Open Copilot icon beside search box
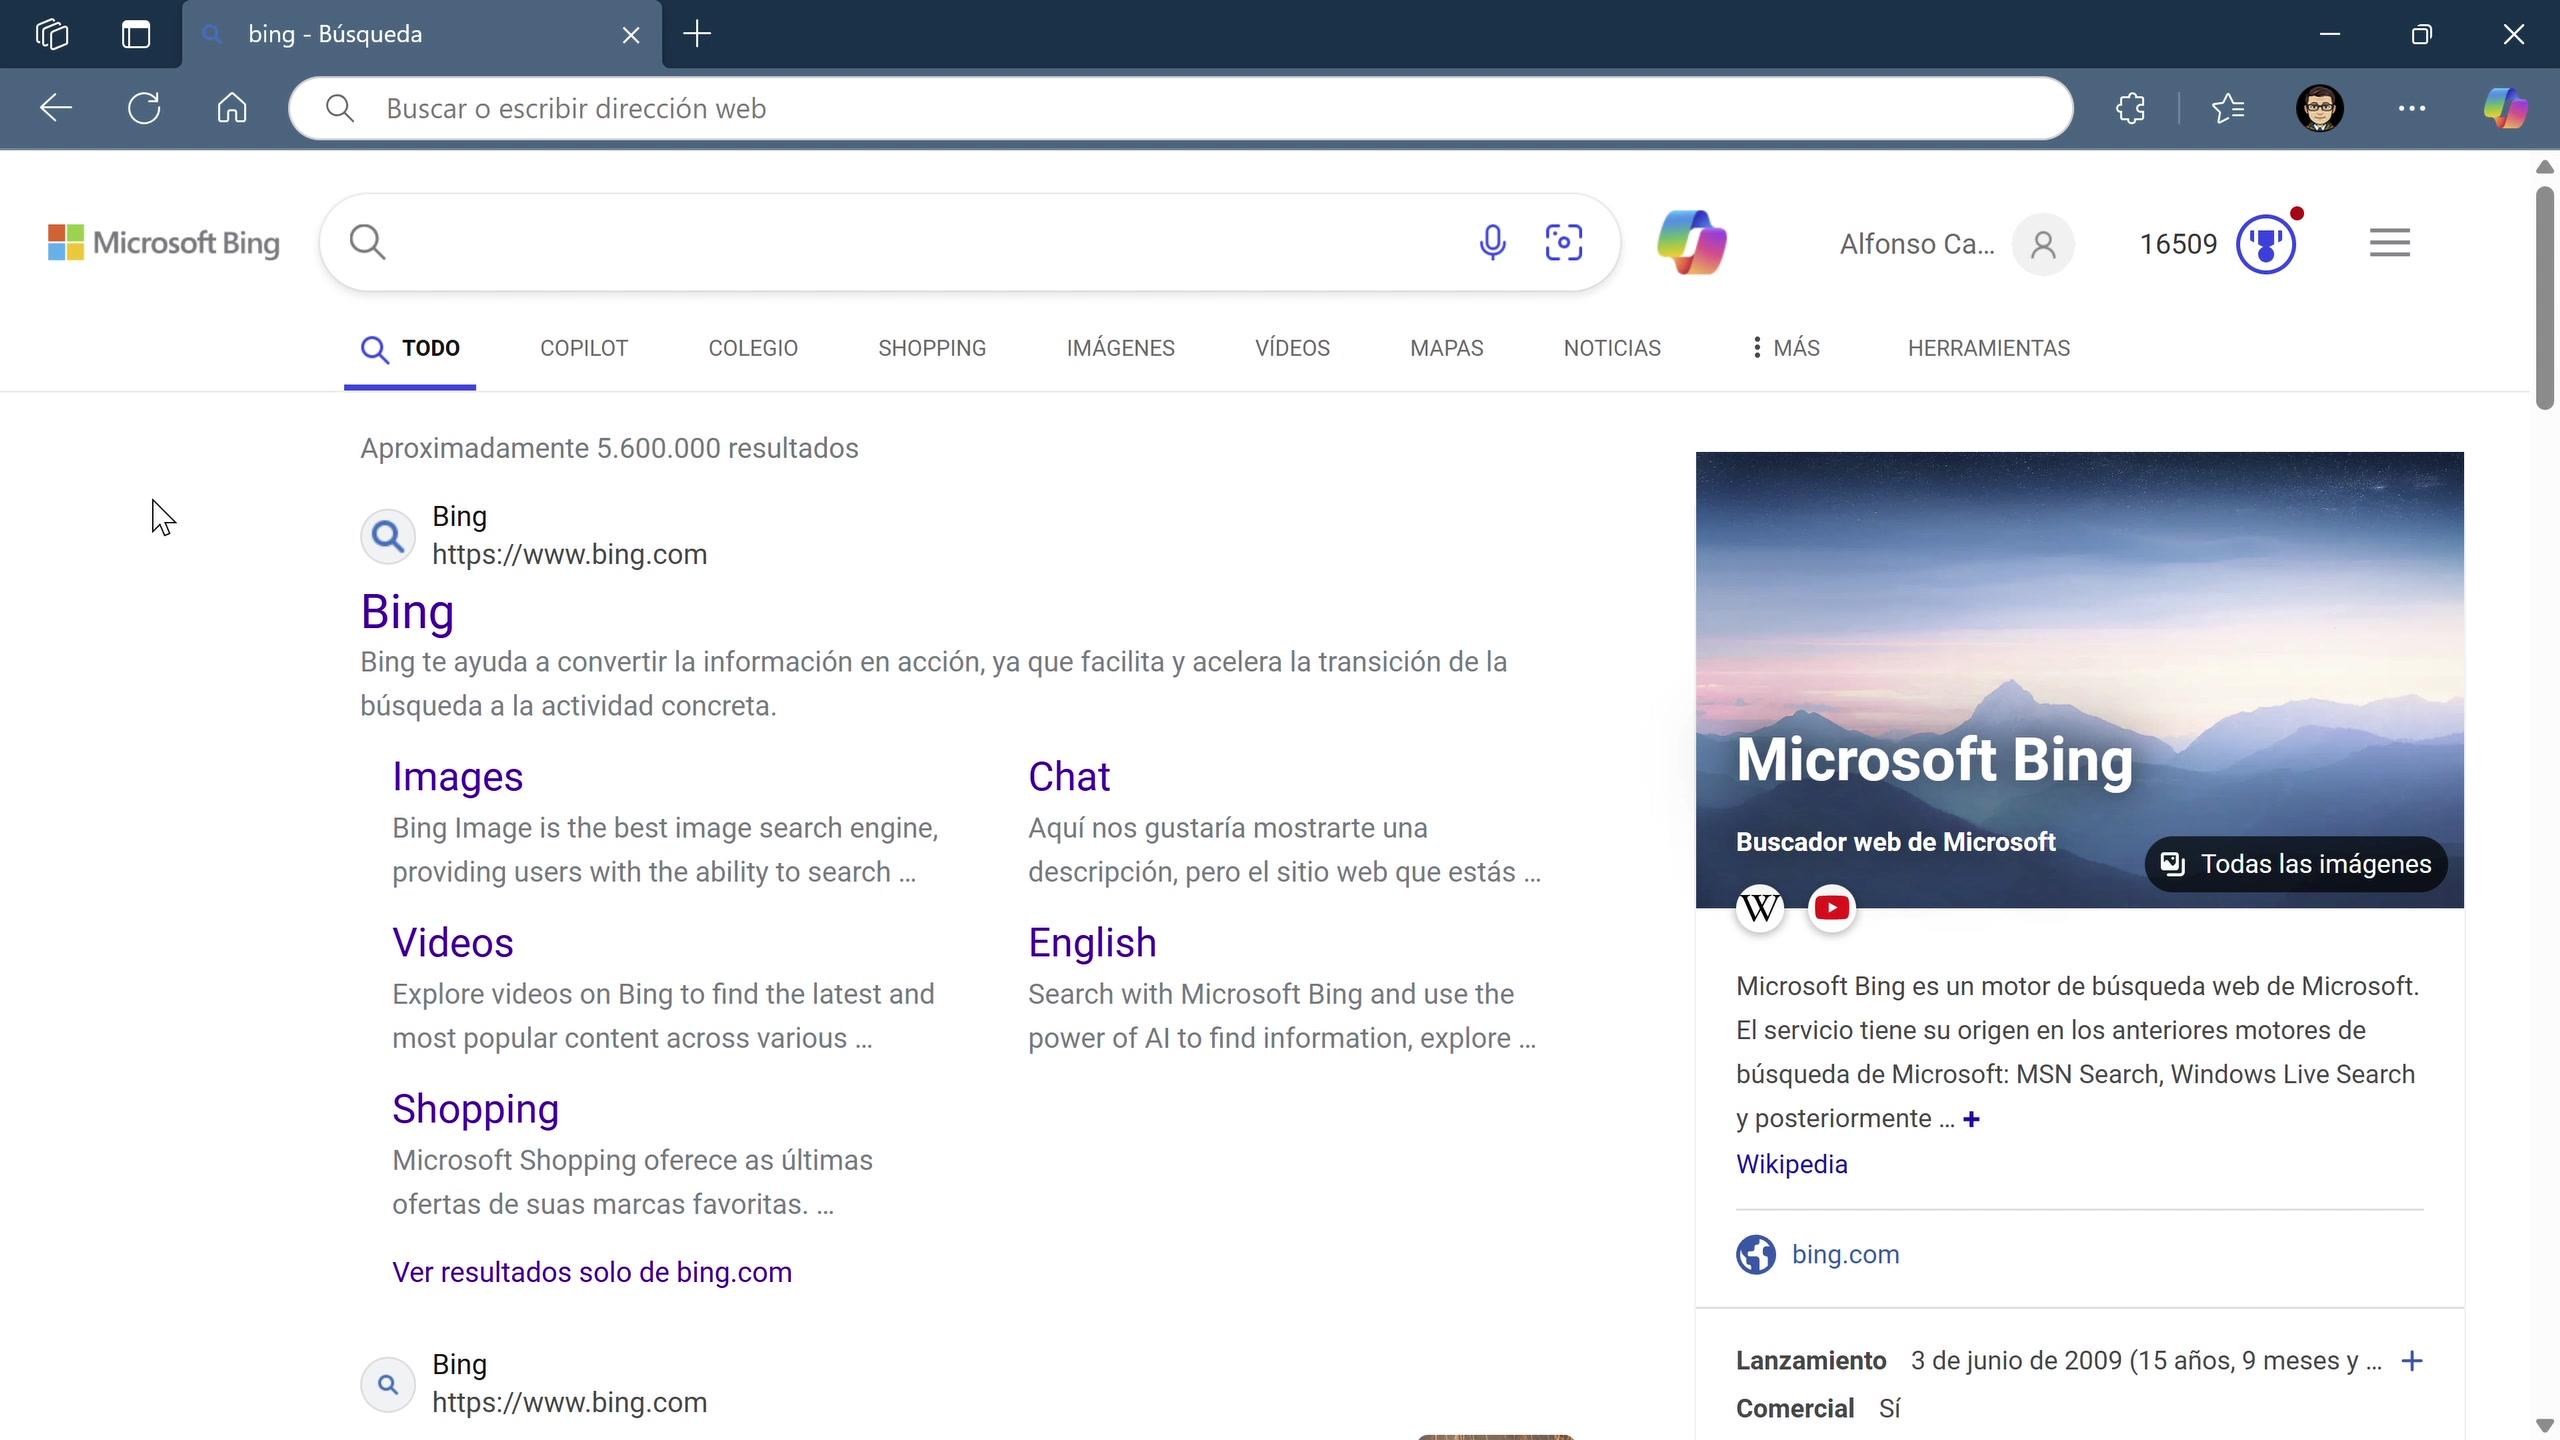This screenshot has height=1440, width=2560. pyautogui.click(x=1691, y=243)
